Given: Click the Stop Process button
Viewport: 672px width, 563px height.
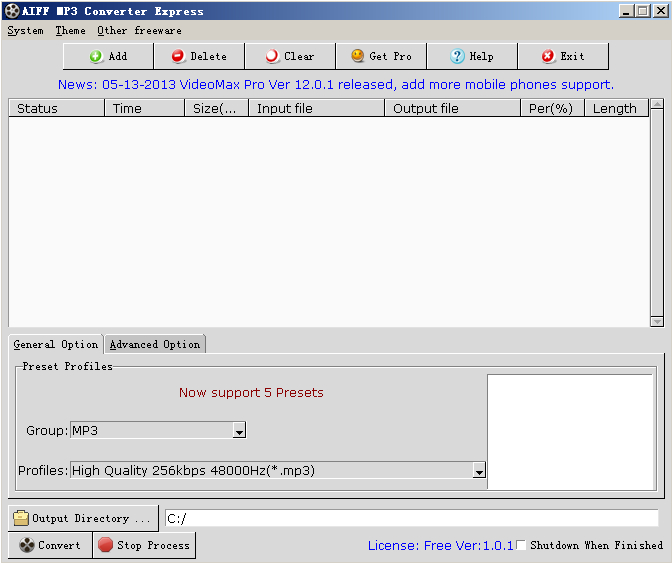Looking at the screenshot, I should [x=144, y=545].
